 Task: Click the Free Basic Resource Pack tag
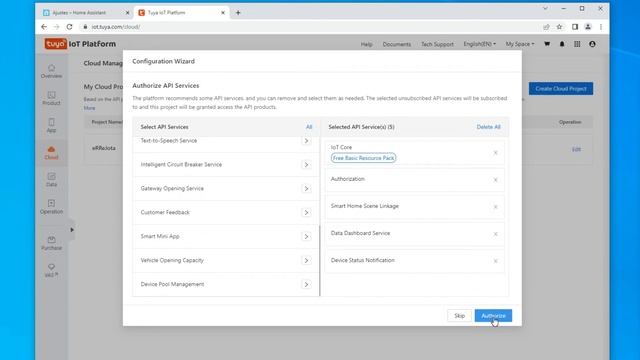(x=363, y=158)
